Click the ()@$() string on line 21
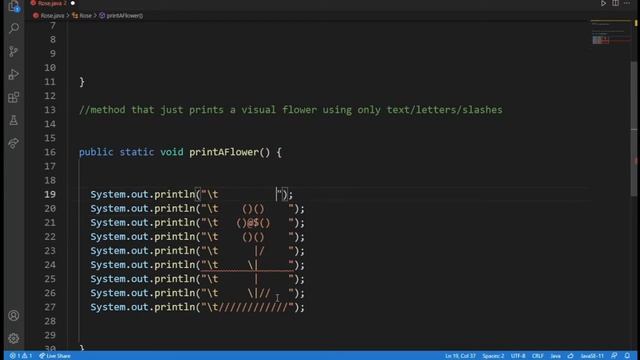The image size is (640, 360). point(253,223)
